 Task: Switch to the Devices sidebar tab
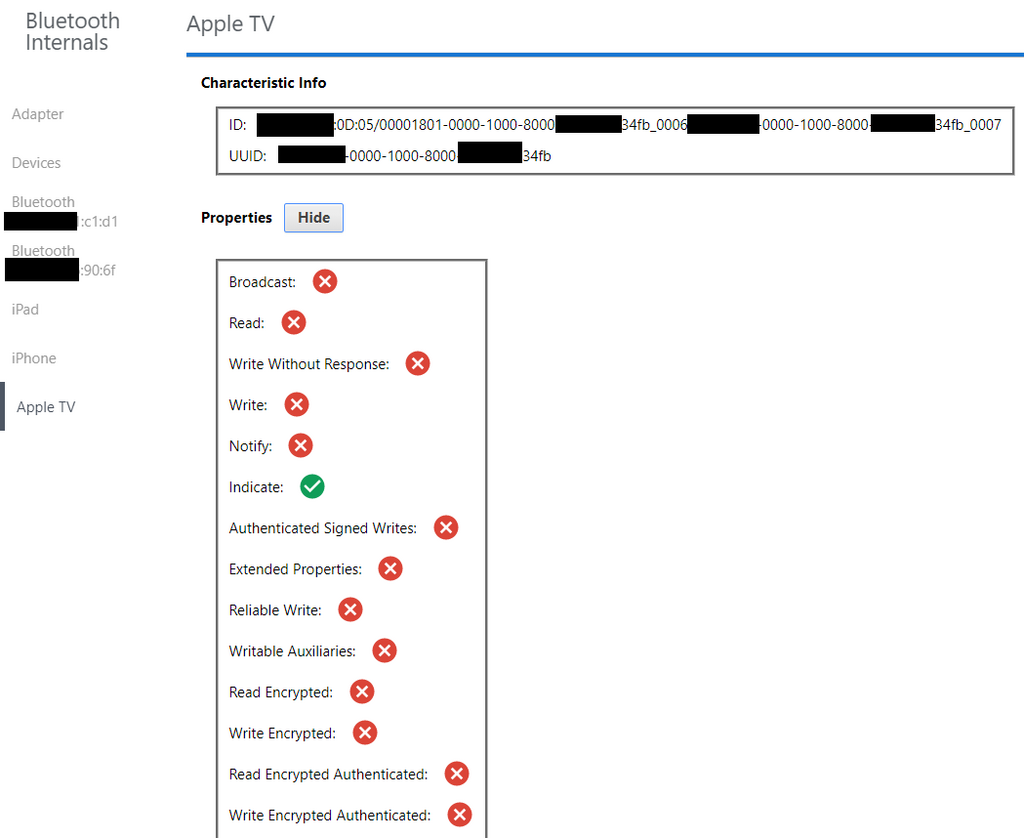pyautogui.click(x=36, y=163)
